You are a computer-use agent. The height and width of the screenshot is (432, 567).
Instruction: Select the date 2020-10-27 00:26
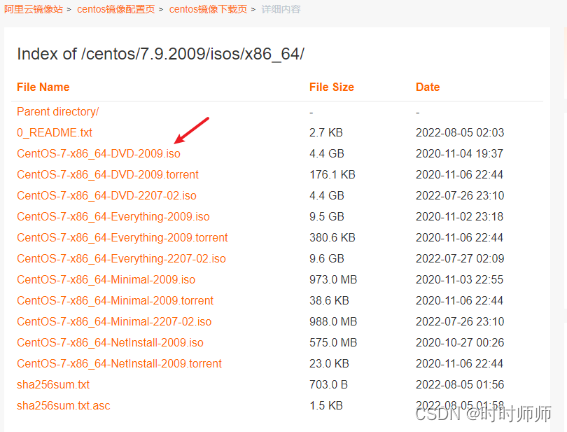point(460,342)
